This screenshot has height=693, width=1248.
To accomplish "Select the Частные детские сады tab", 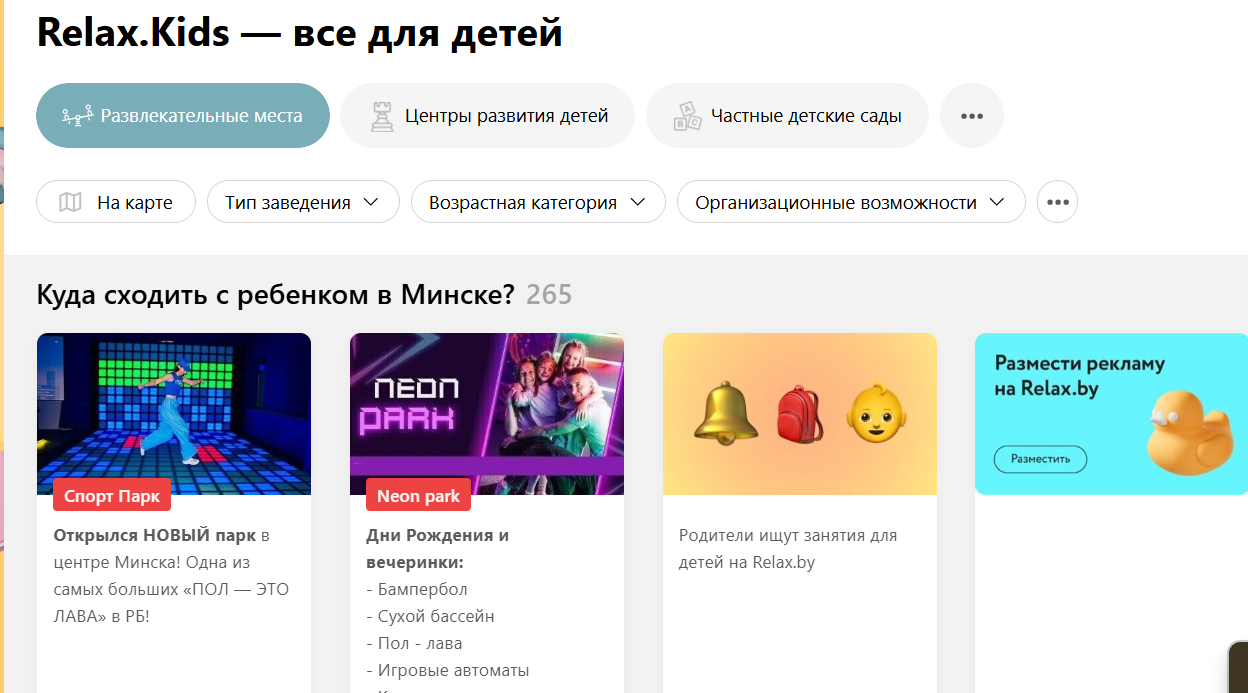I will (x=787, y=116).
